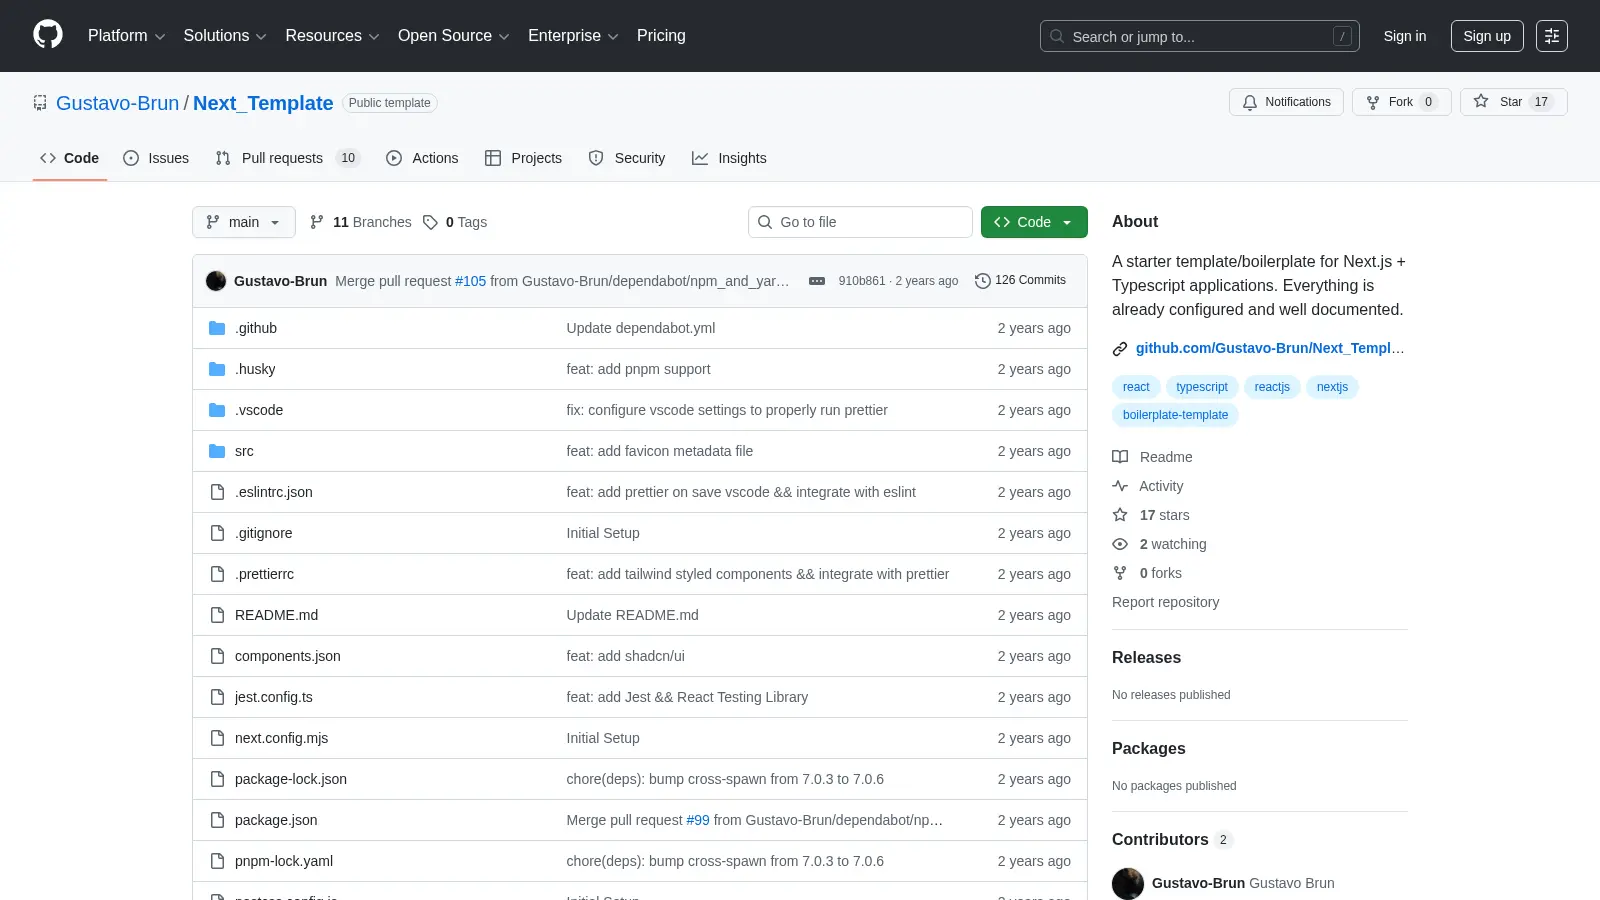Select the Code tab
1600x900 pixels.
70,158
